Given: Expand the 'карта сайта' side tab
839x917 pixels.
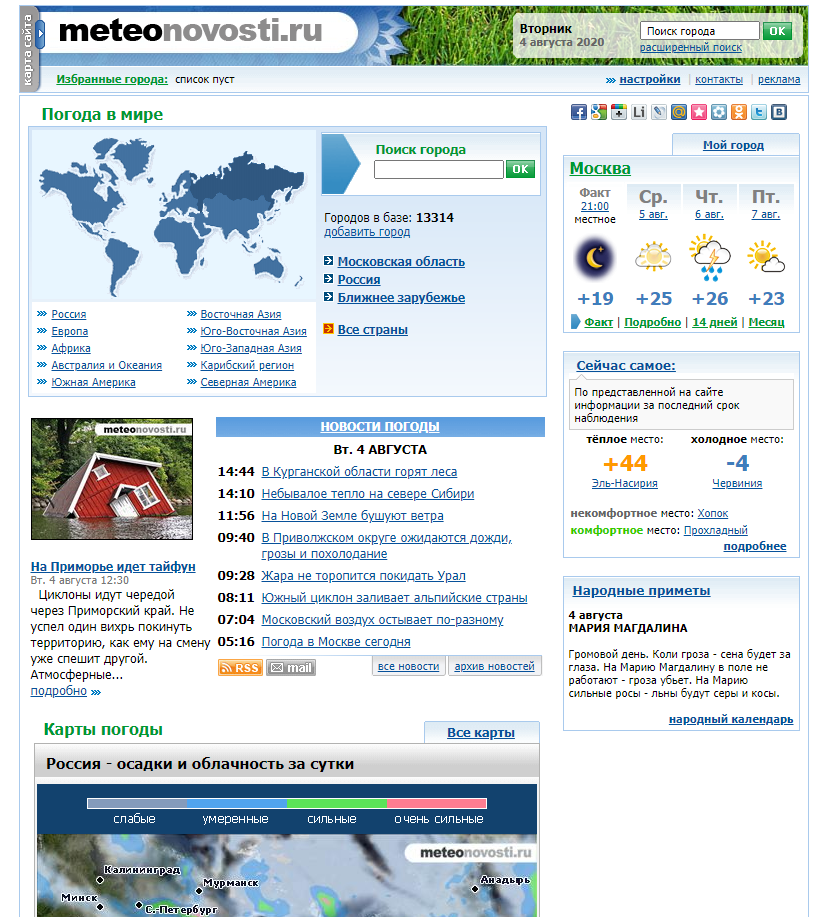Looking at the screenshot, I should (x=29, y=50).
